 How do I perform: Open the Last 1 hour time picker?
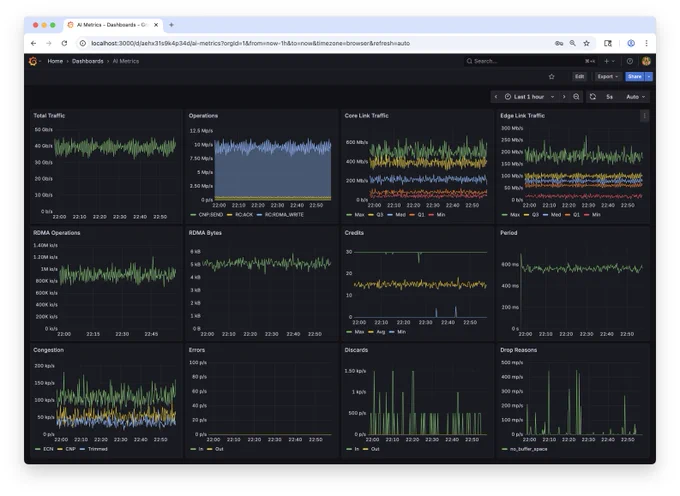click(529, 97)
